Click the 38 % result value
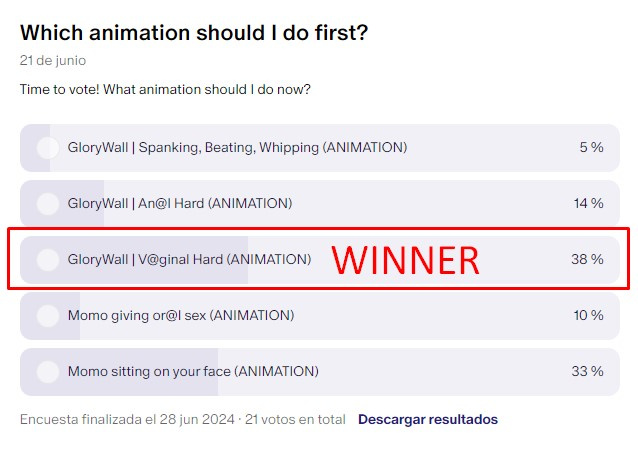 point(587,259)
